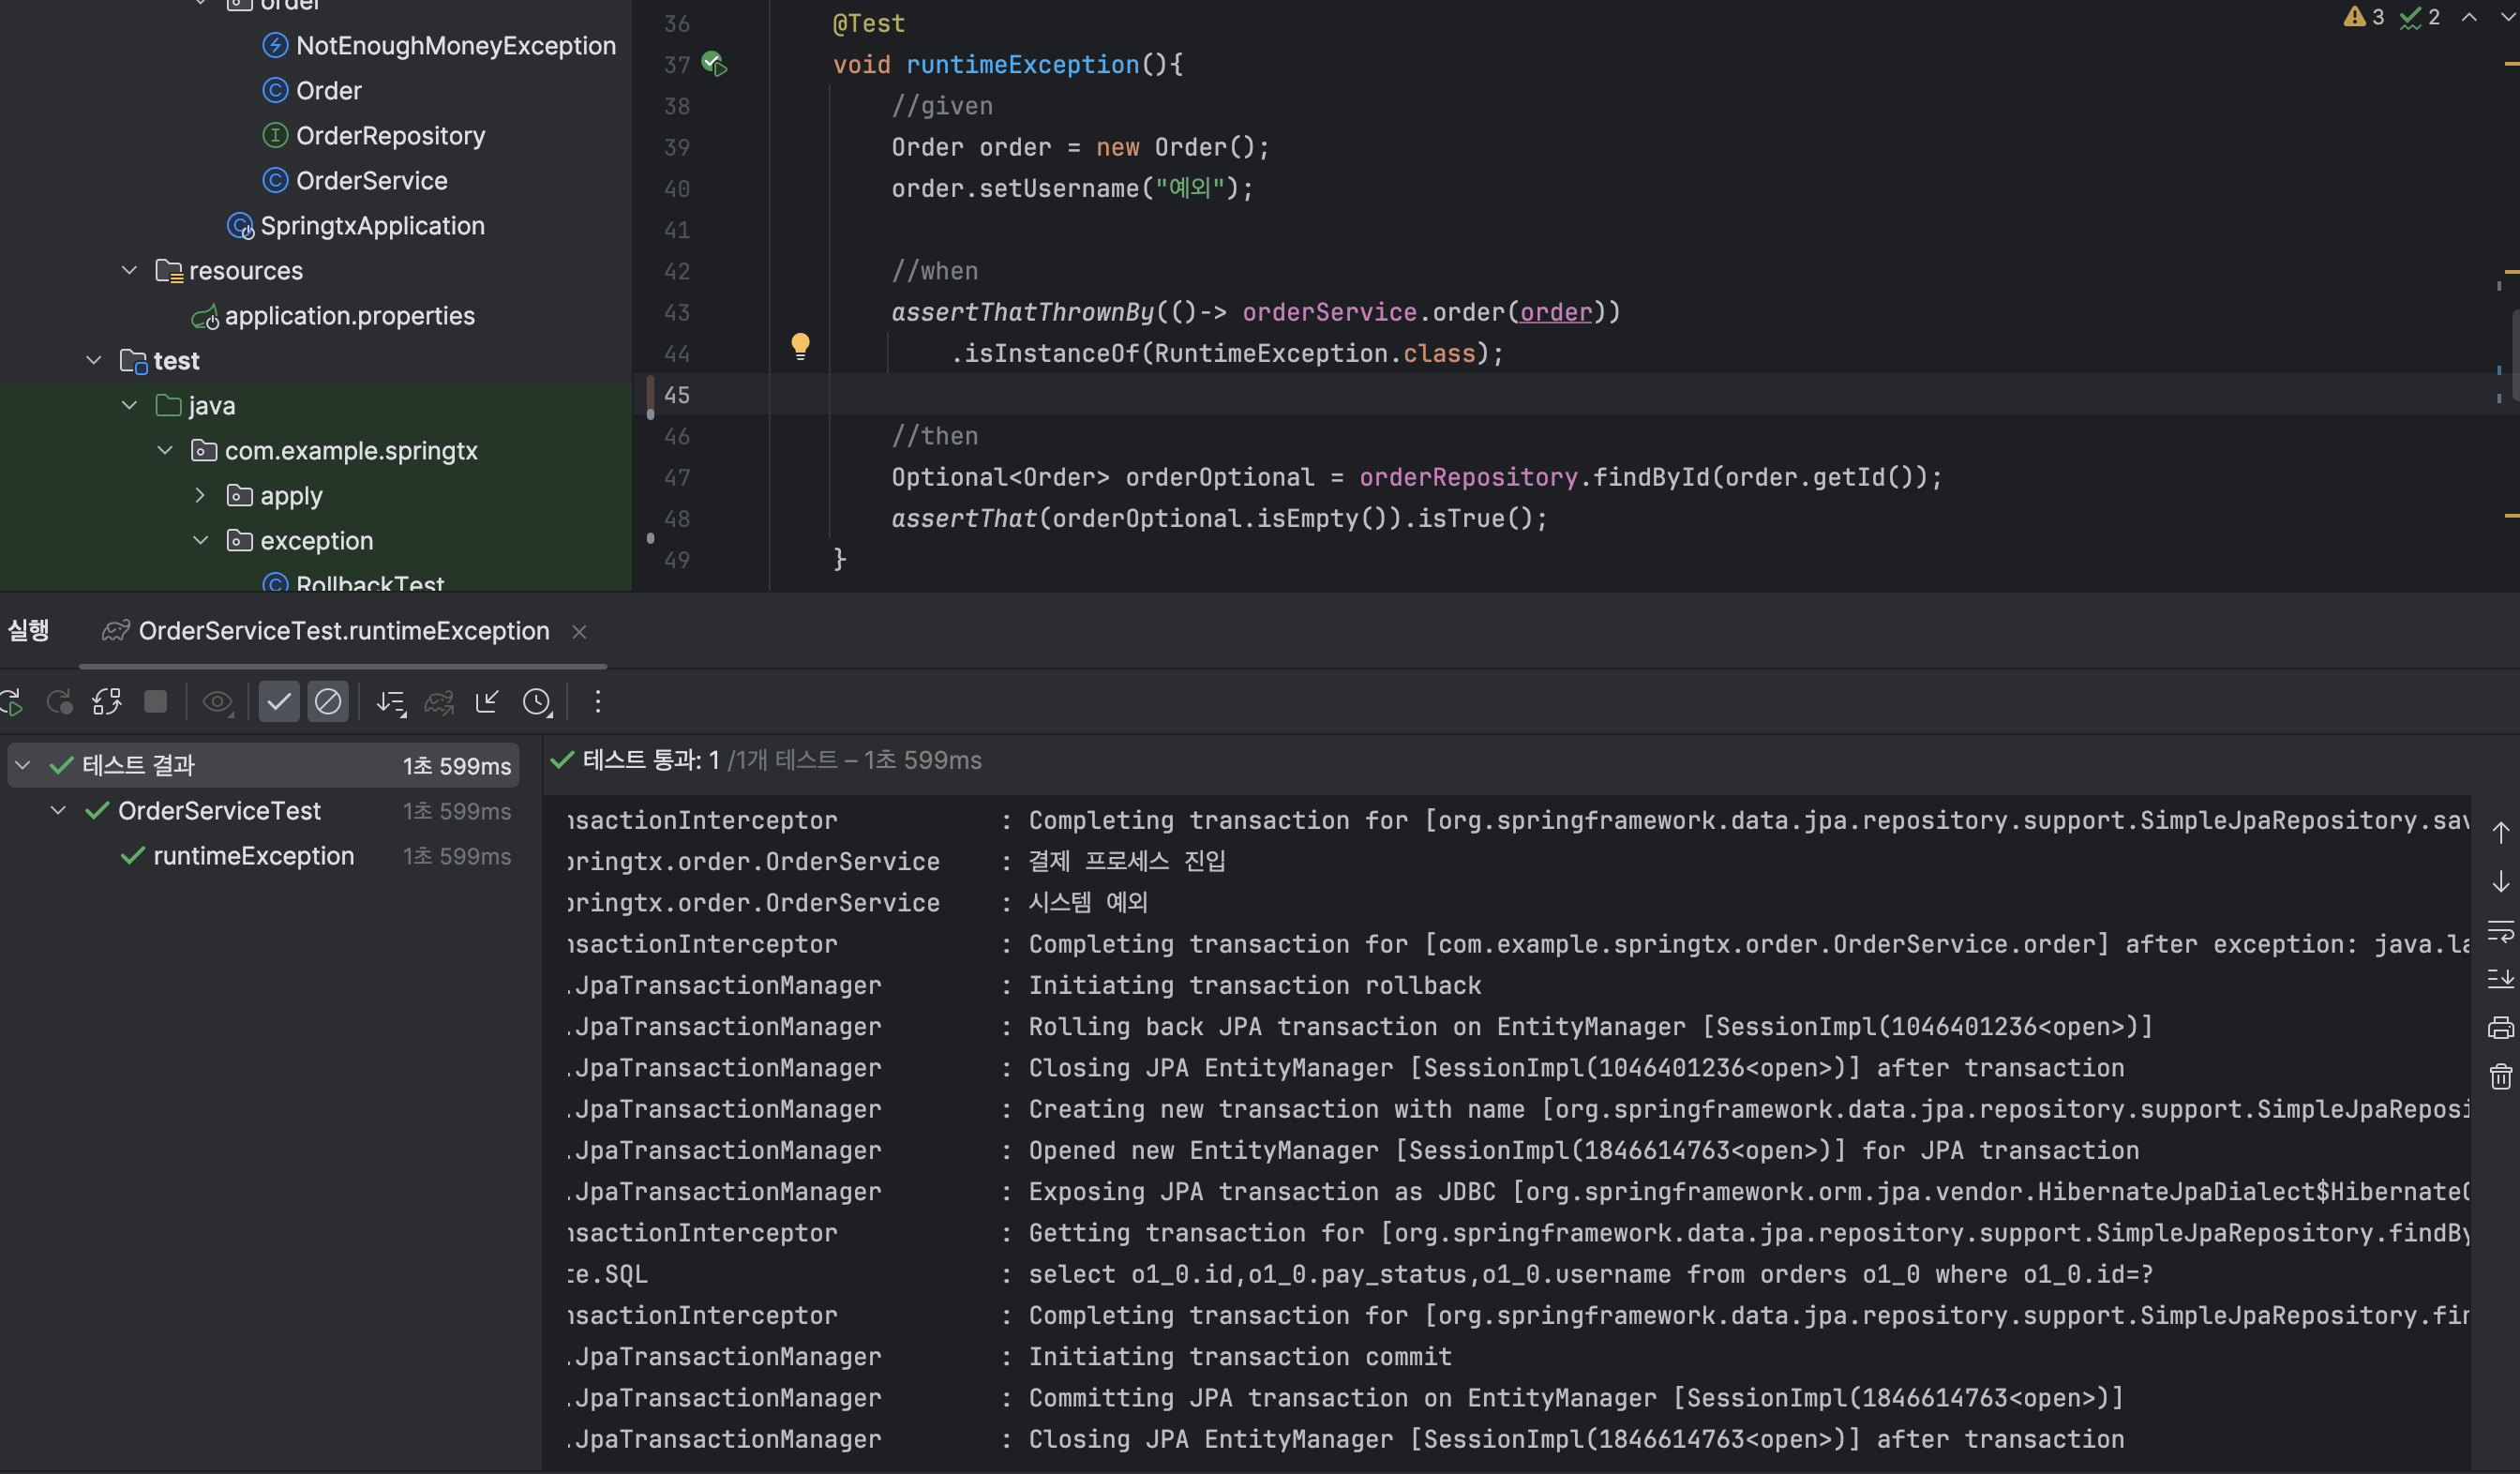
Task: Click the lightbulb quick-fix icon at line 44
Action: (x=800, y=346)
